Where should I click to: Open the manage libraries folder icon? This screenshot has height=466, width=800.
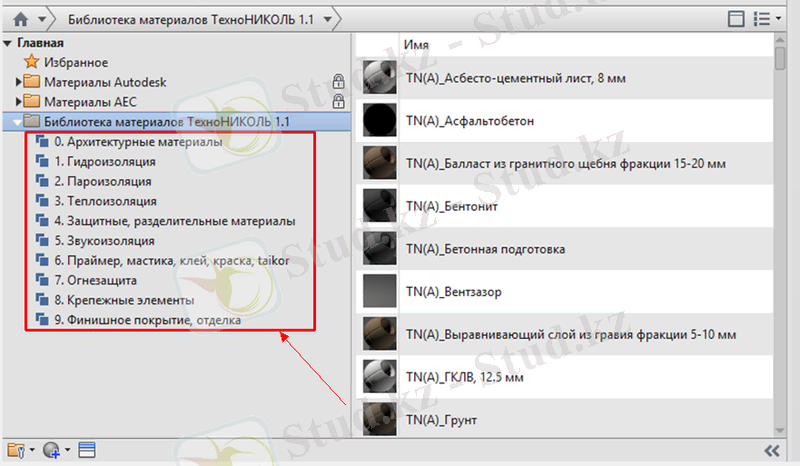coord(16,450)
